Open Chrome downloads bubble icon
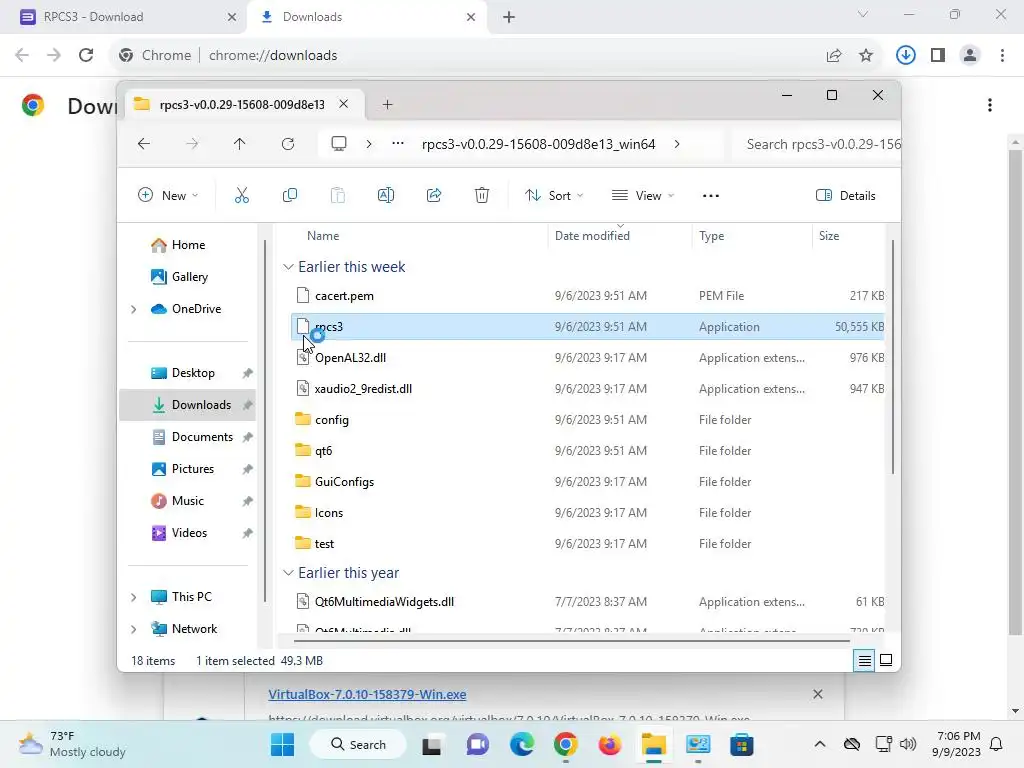Viewport: 1024px width, 768px height. coord(905,55)
